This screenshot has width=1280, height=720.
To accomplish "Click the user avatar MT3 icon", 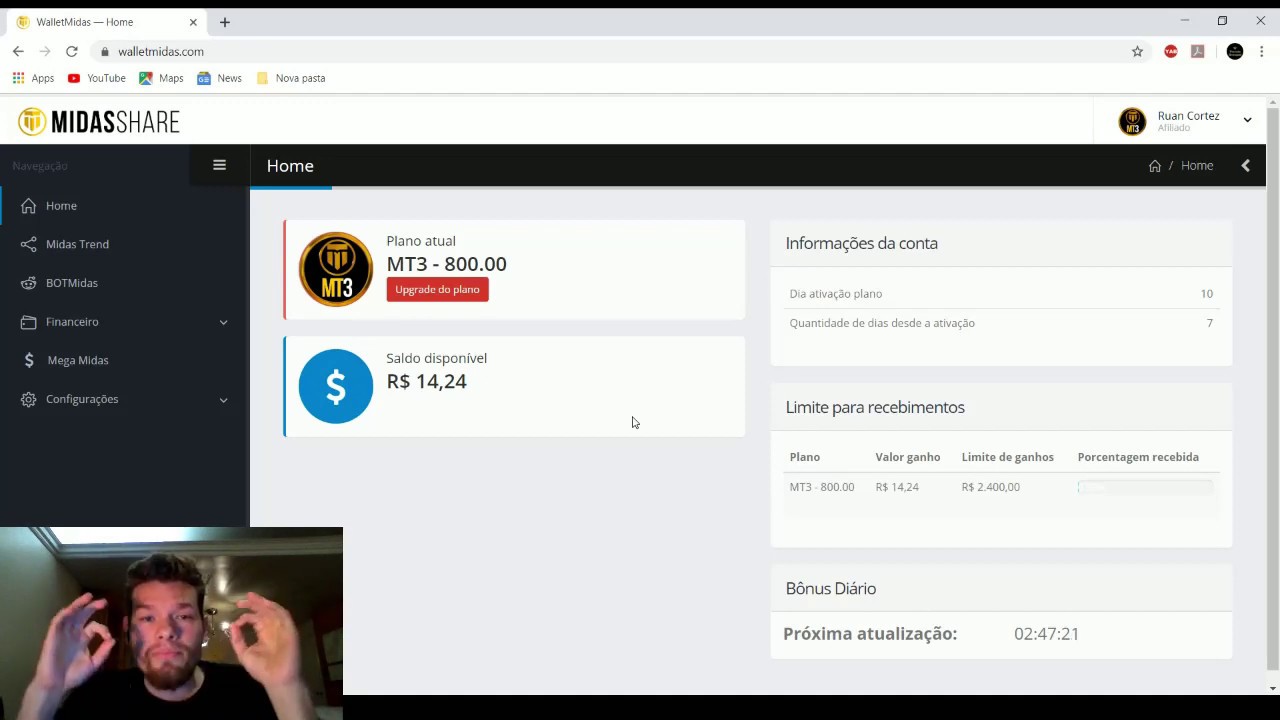I will (x=1132, y=121).
